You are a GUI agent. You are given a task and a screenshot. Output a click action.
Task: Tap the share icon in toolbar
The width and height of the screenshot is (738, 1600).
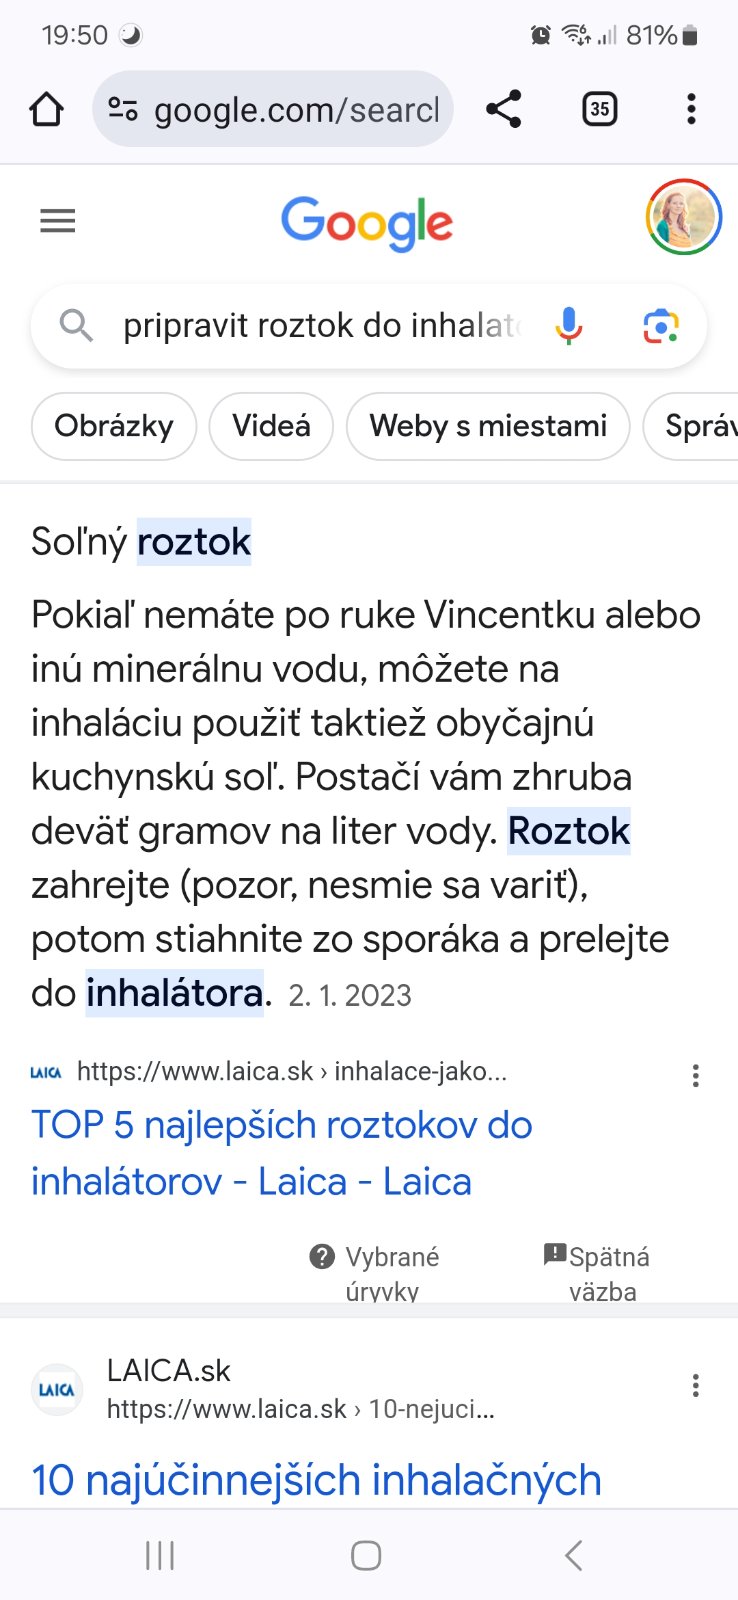[504, 109]
